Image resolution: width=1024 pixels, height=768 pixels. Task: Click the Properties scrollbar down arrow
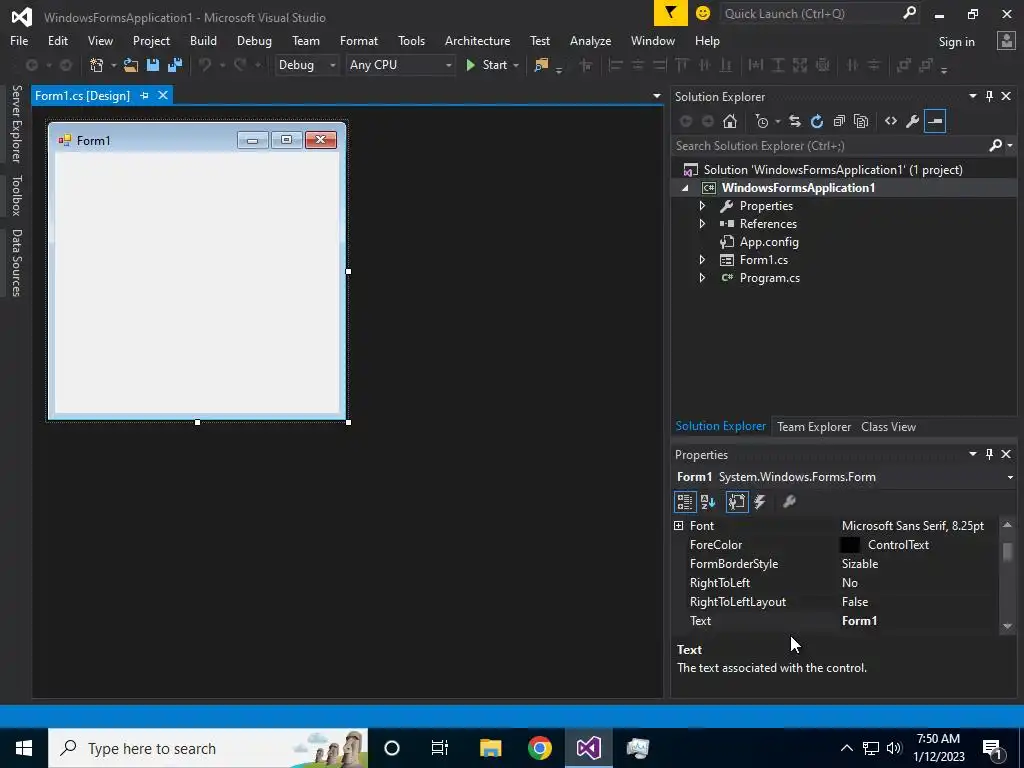click(x=1007, y=626)
